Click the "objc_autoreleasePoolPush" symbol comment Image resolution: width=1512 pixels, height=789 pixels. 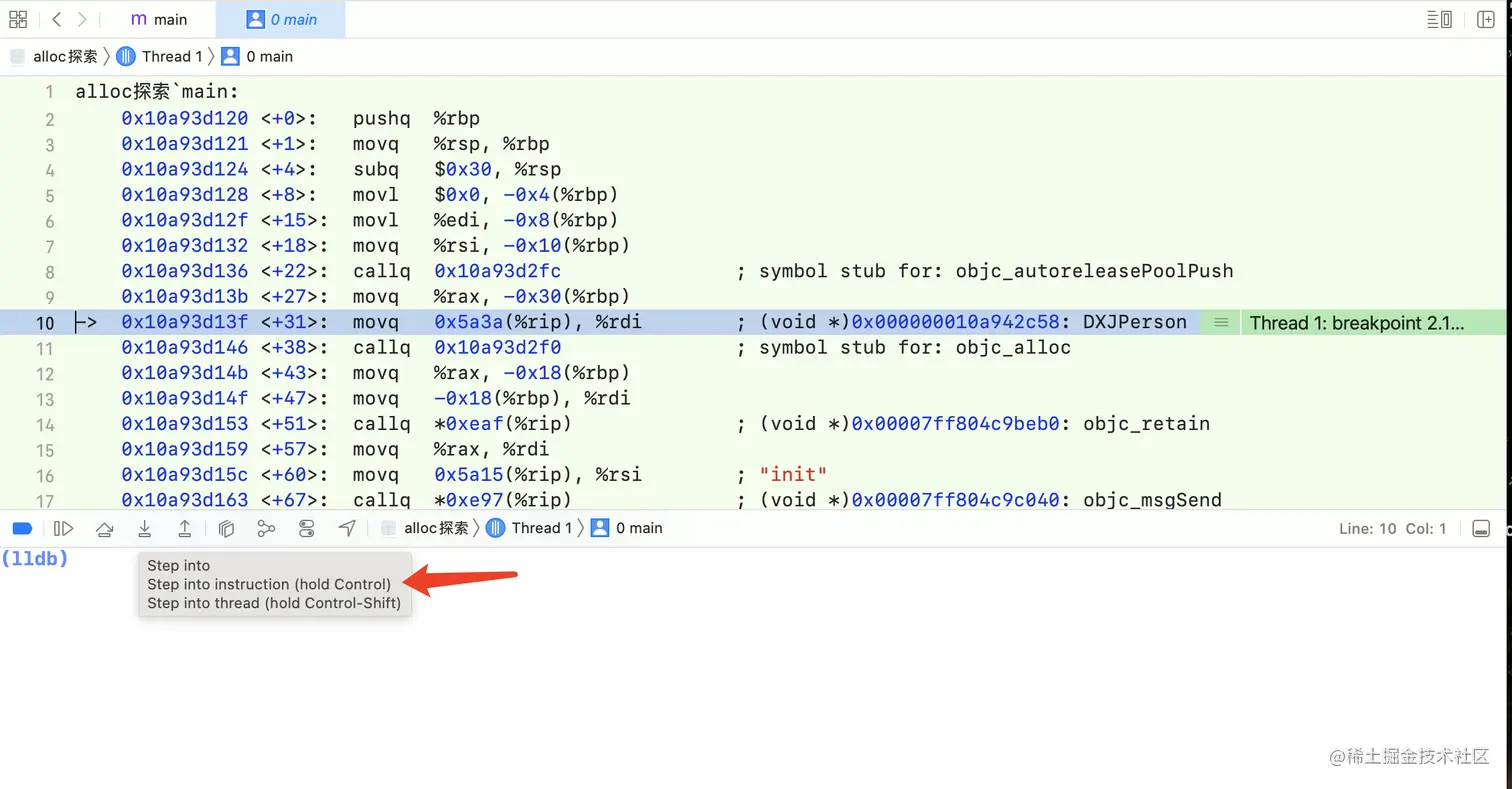pyautogui.click(x=1095, y=271)
